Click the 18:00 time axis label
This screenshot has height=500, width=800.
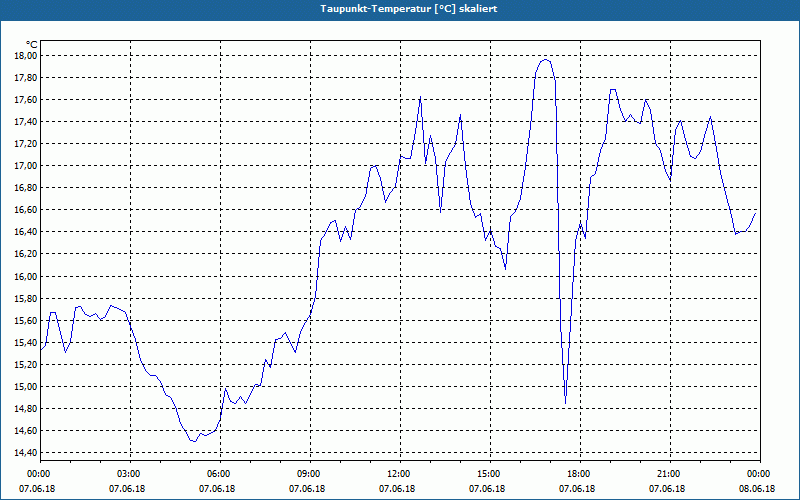pyautogui.click(x=580, y=474)
